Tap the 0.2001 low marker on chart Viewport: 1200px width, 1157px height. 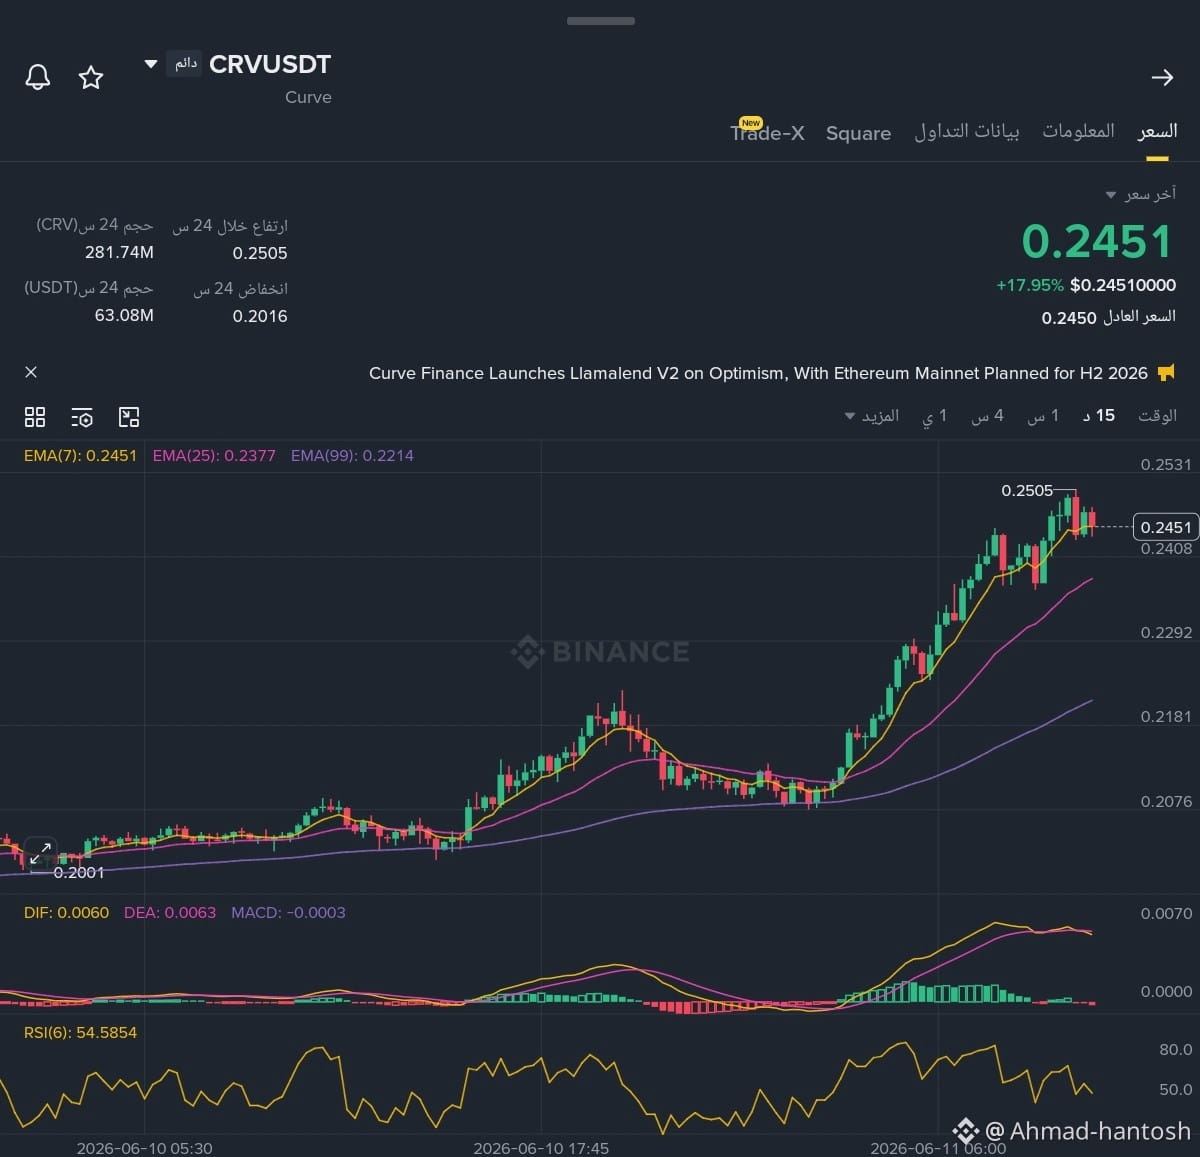[79, 872]
